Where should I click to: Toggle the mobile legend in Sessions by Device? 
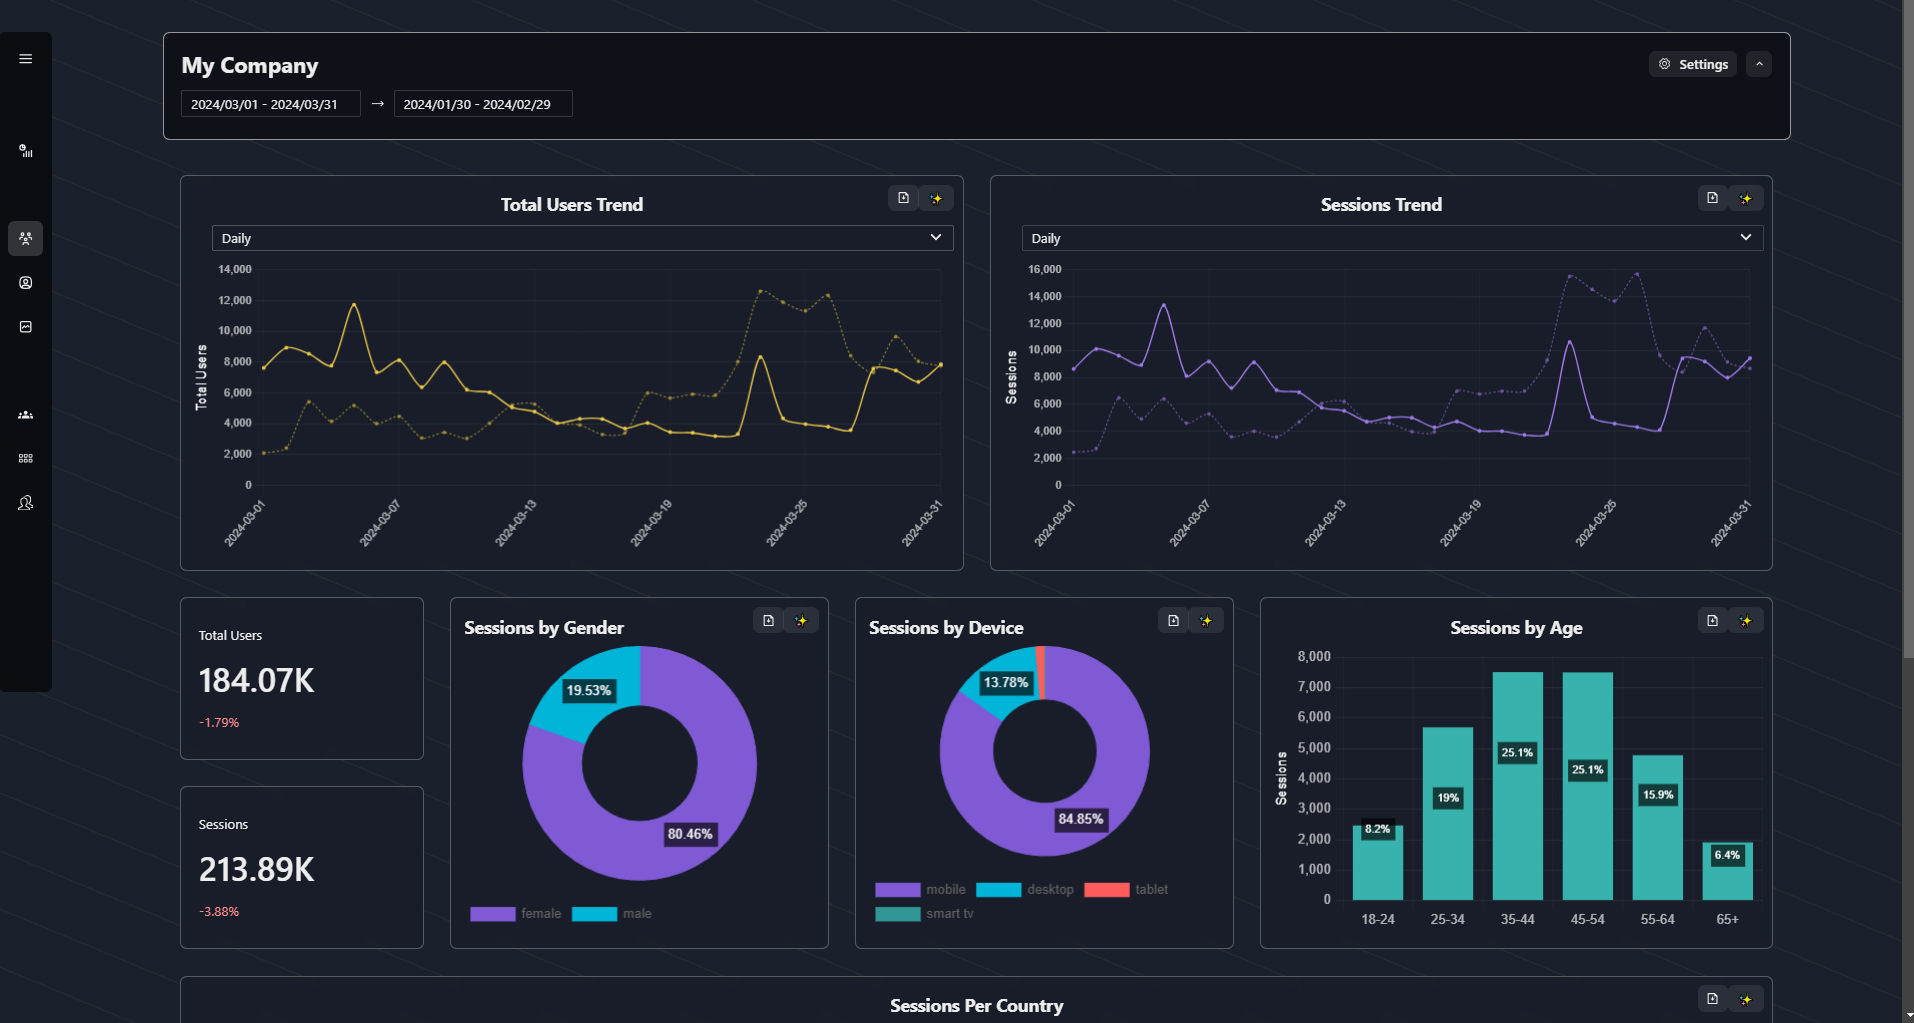coord(920,889)
